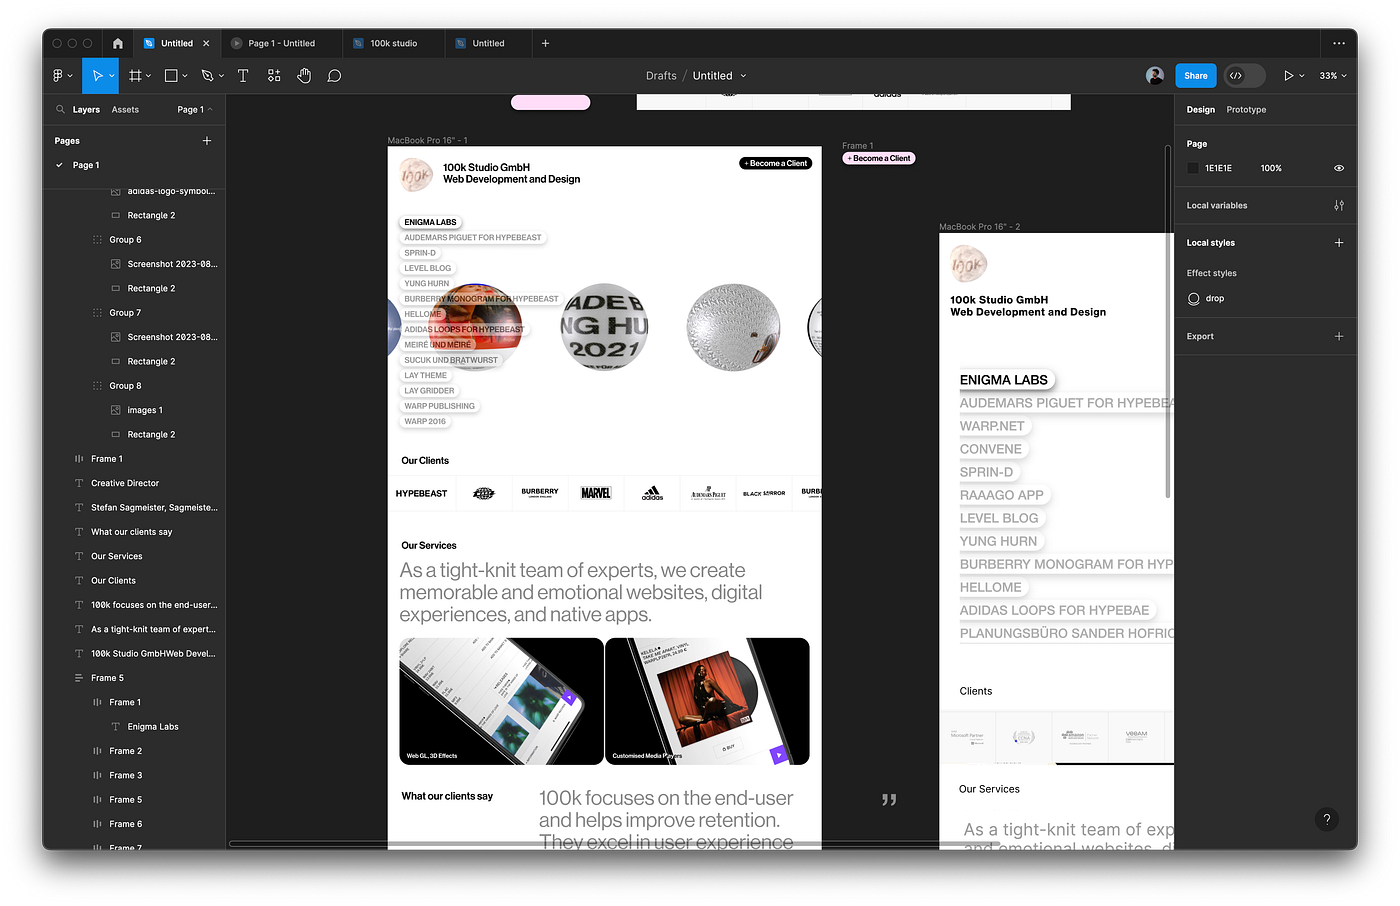Open Pen tool options dropdown
Screen dimensions: 1400x906
[221, 76]
